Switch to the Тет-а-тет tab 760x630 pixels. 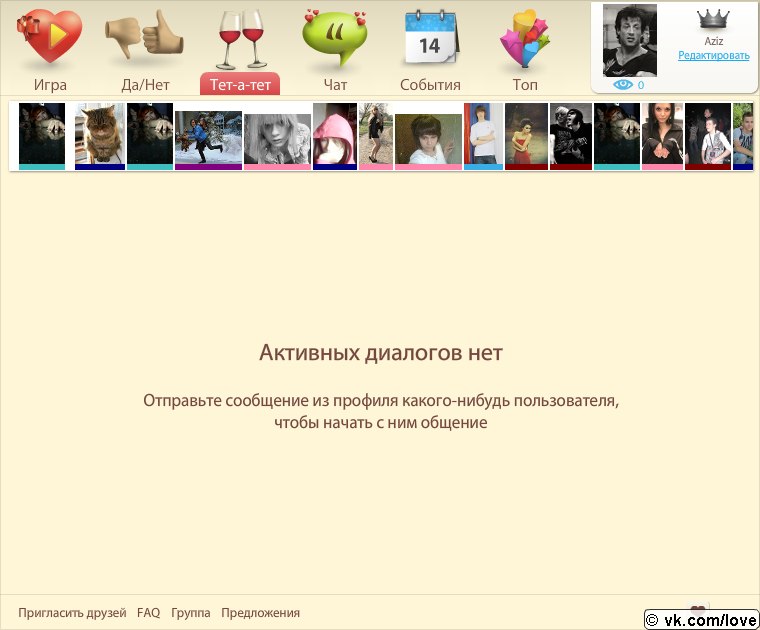point(240,85)
